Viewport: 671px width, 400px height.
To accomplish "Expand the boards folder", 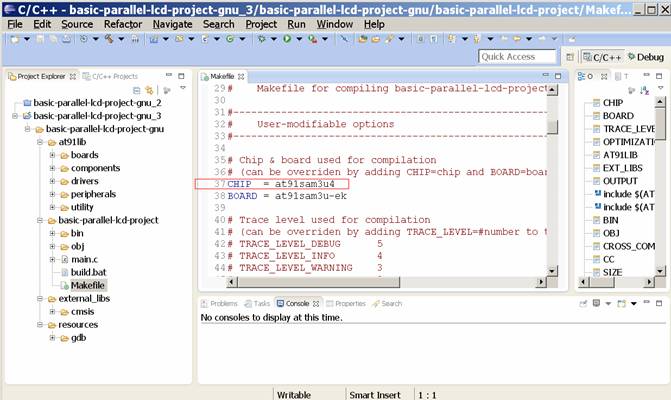I will pos(52,155).
